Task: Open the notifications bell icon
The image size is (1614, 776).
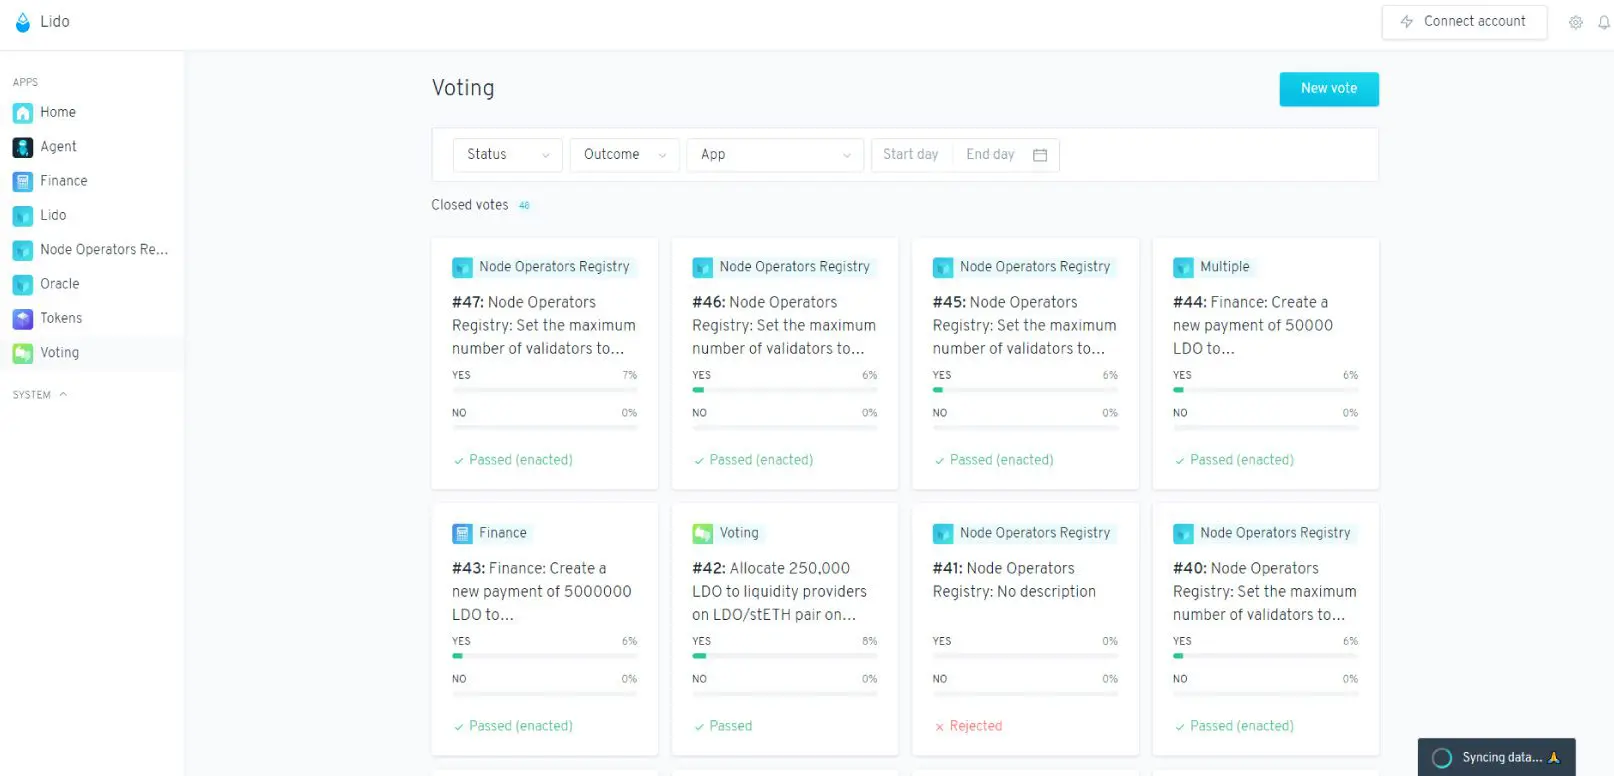Action: click(x=1604, y=22)
